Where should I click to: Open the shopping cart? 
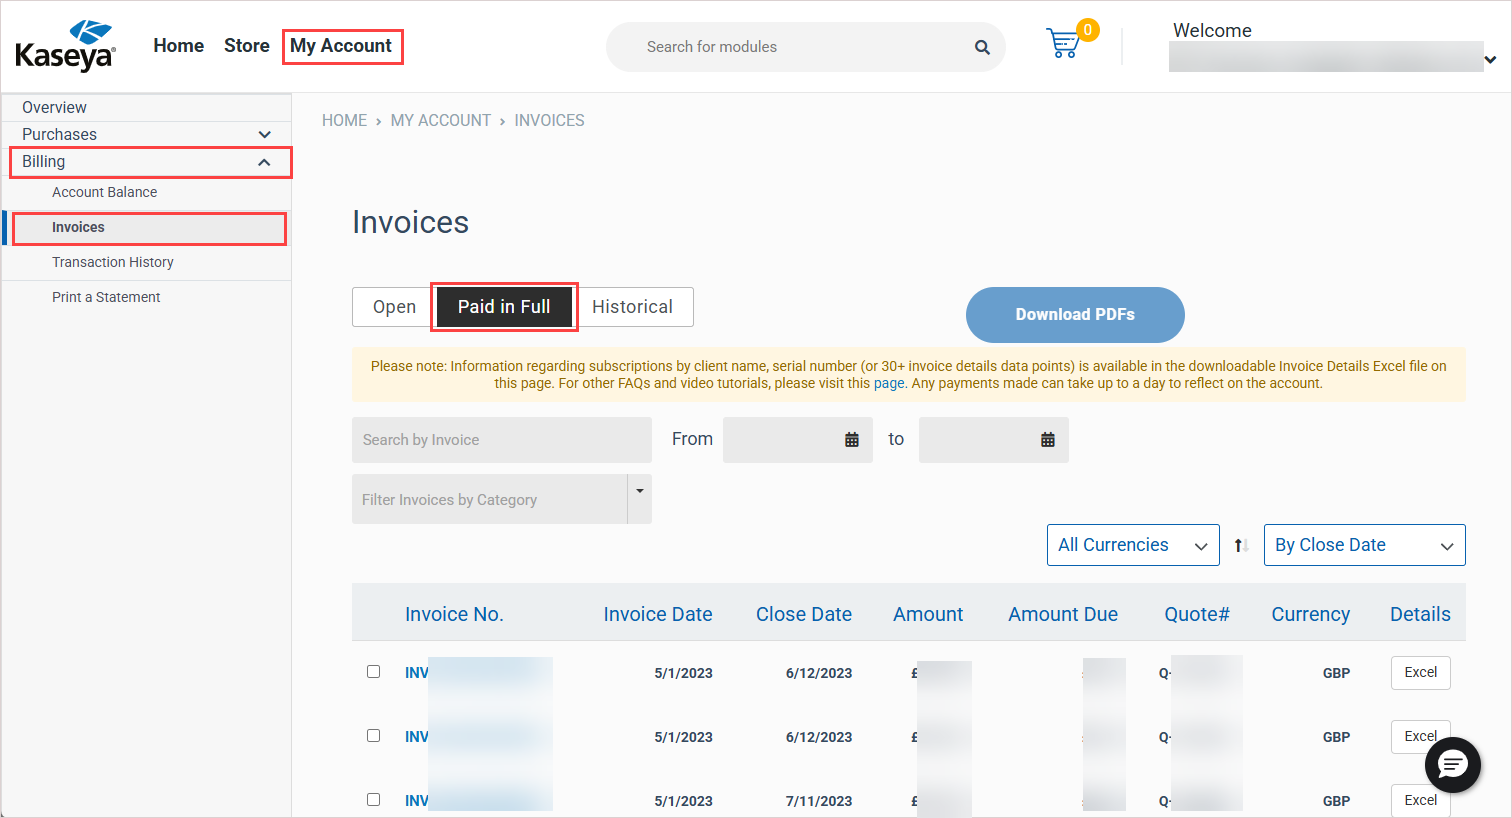click(1063, 44)
